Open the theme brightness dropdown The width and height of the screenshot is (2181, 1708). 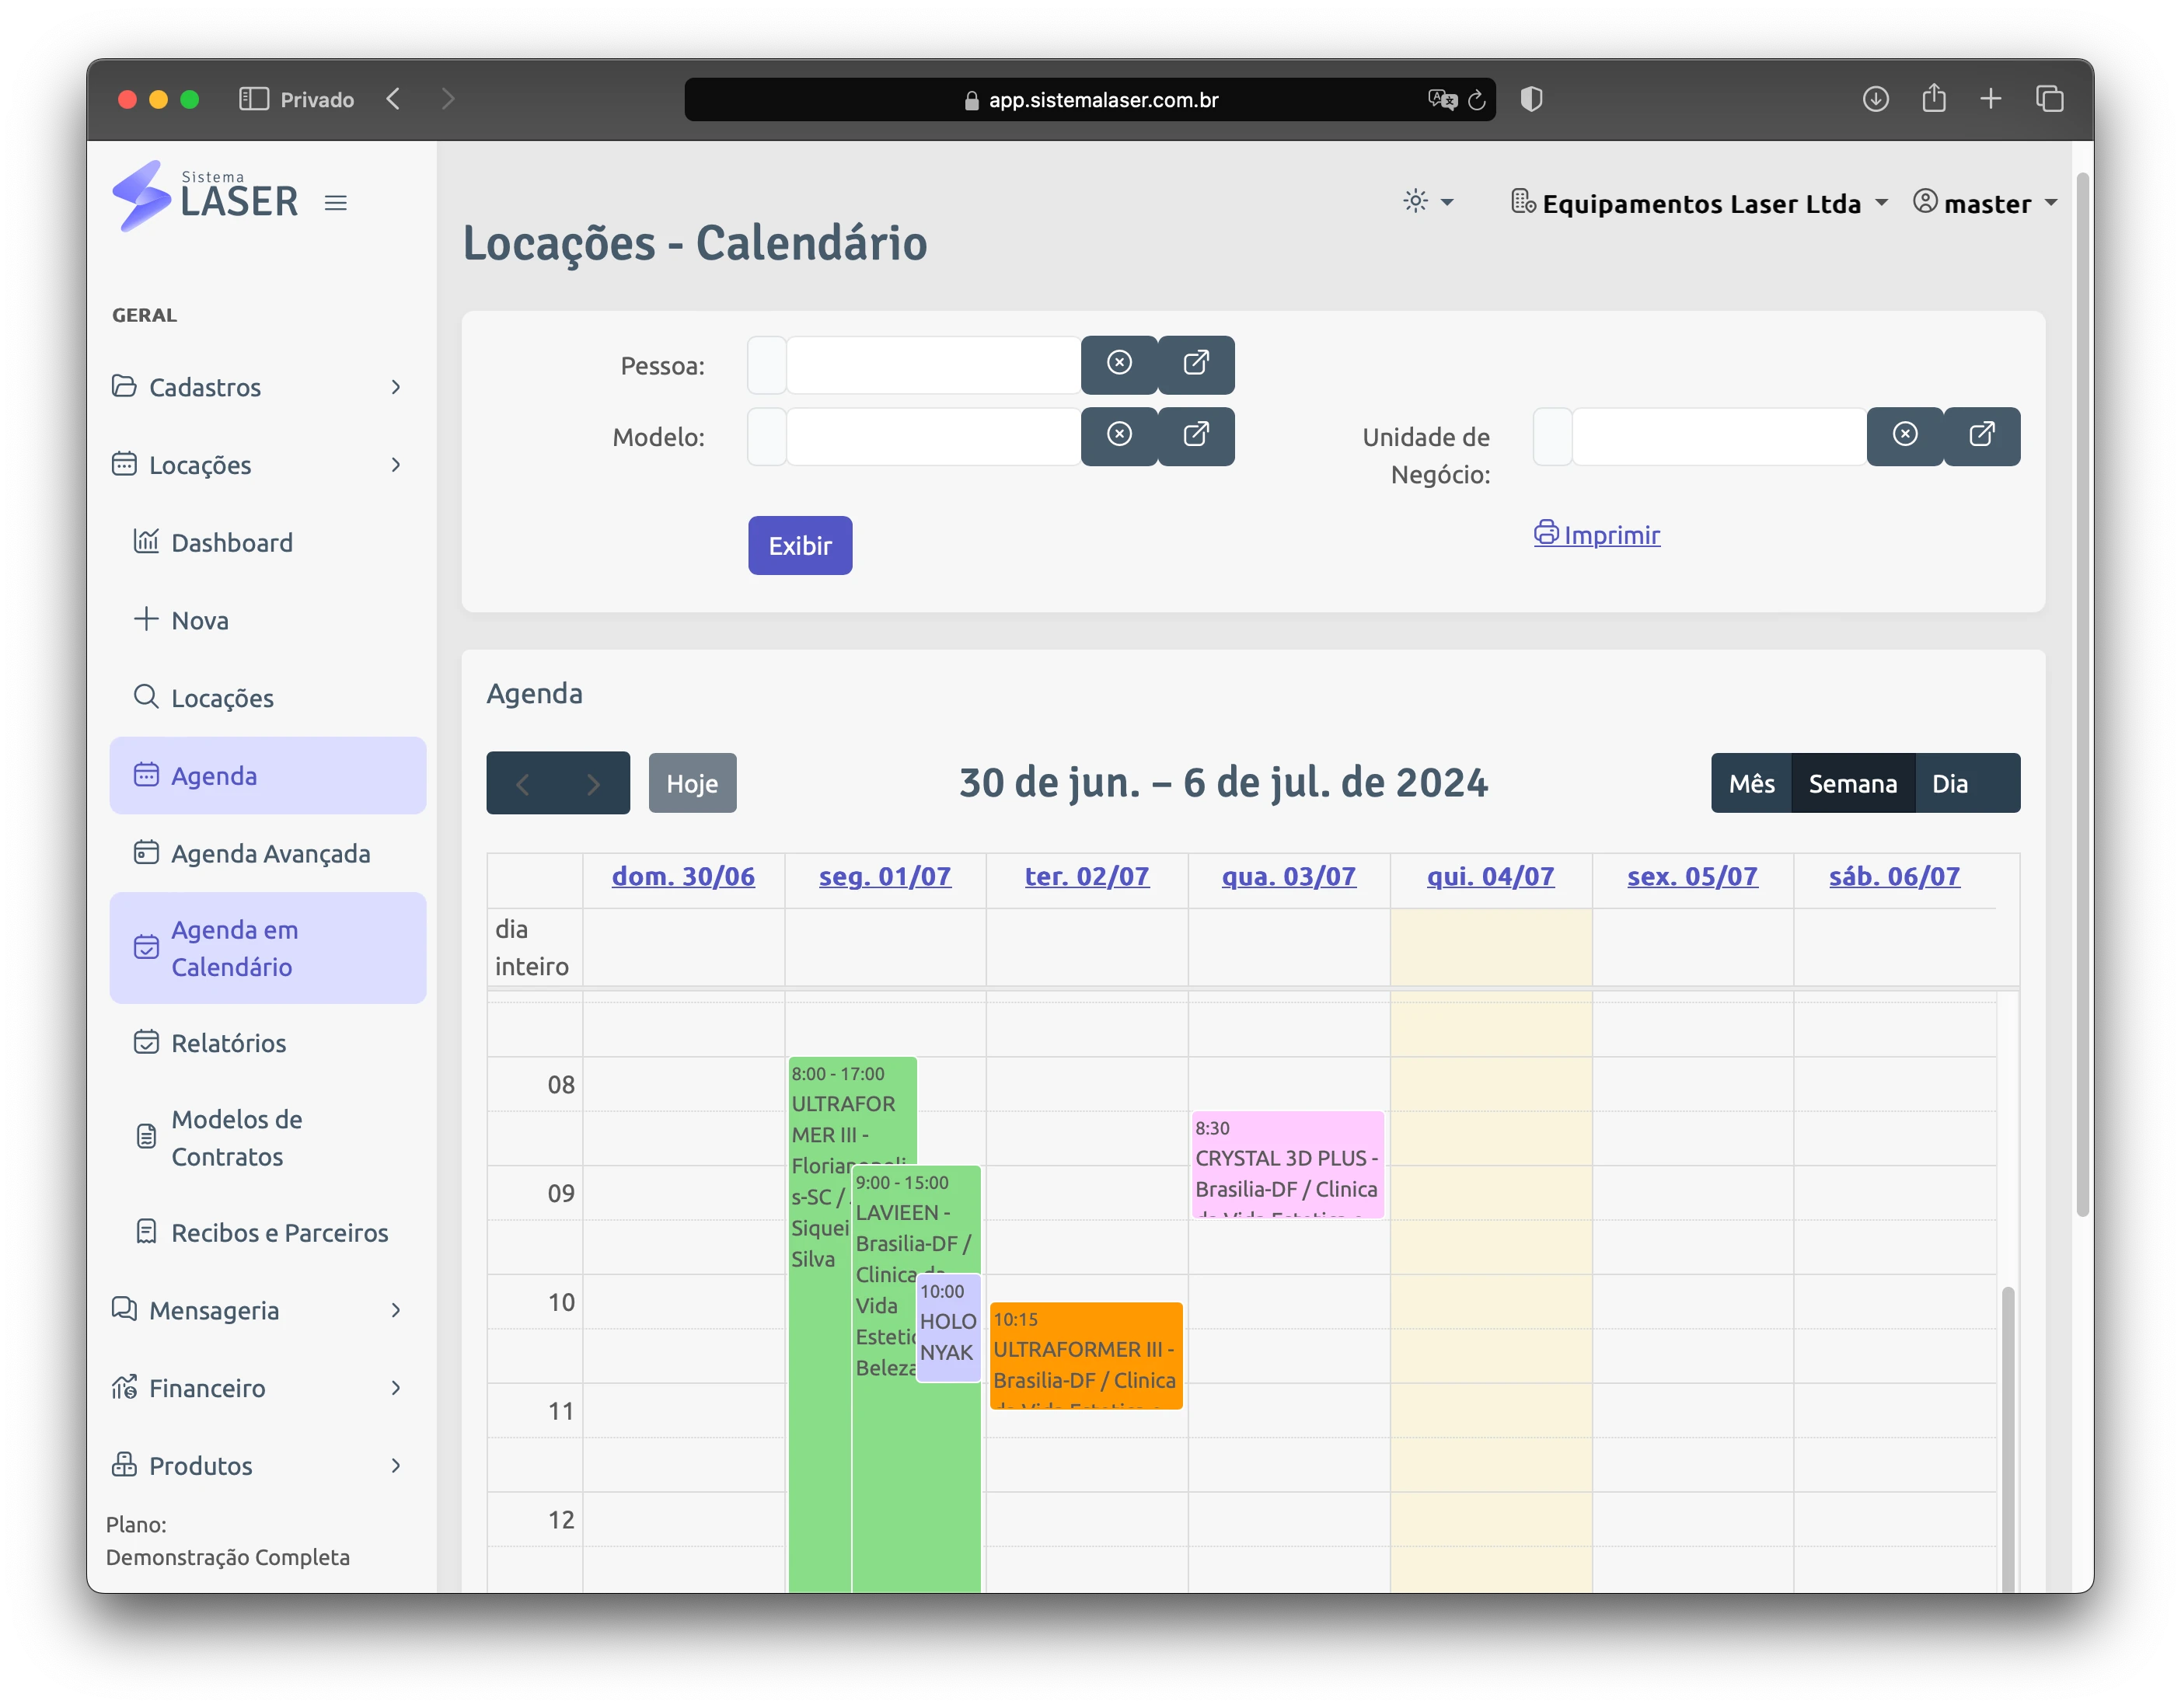[1427, 202]
